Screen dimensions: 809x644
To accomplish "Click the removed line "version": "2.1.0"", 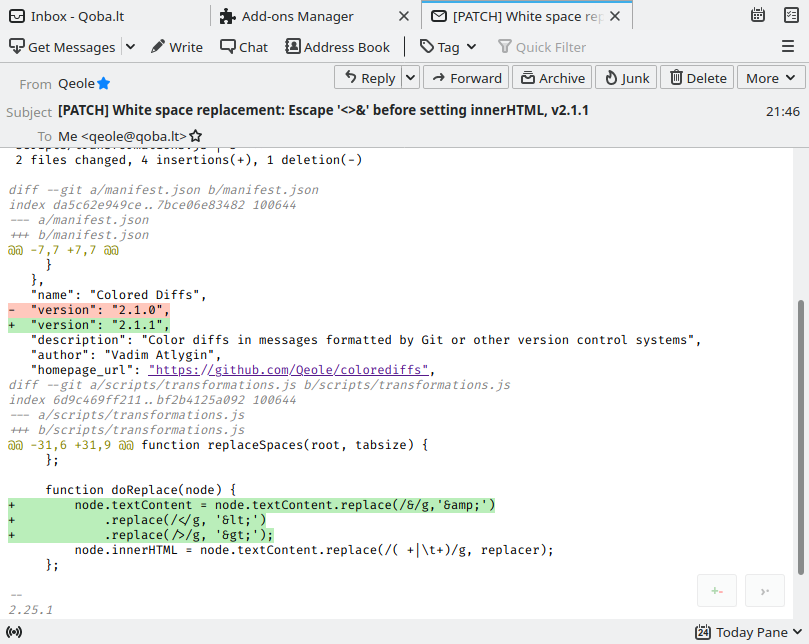I will coord(89,310).
